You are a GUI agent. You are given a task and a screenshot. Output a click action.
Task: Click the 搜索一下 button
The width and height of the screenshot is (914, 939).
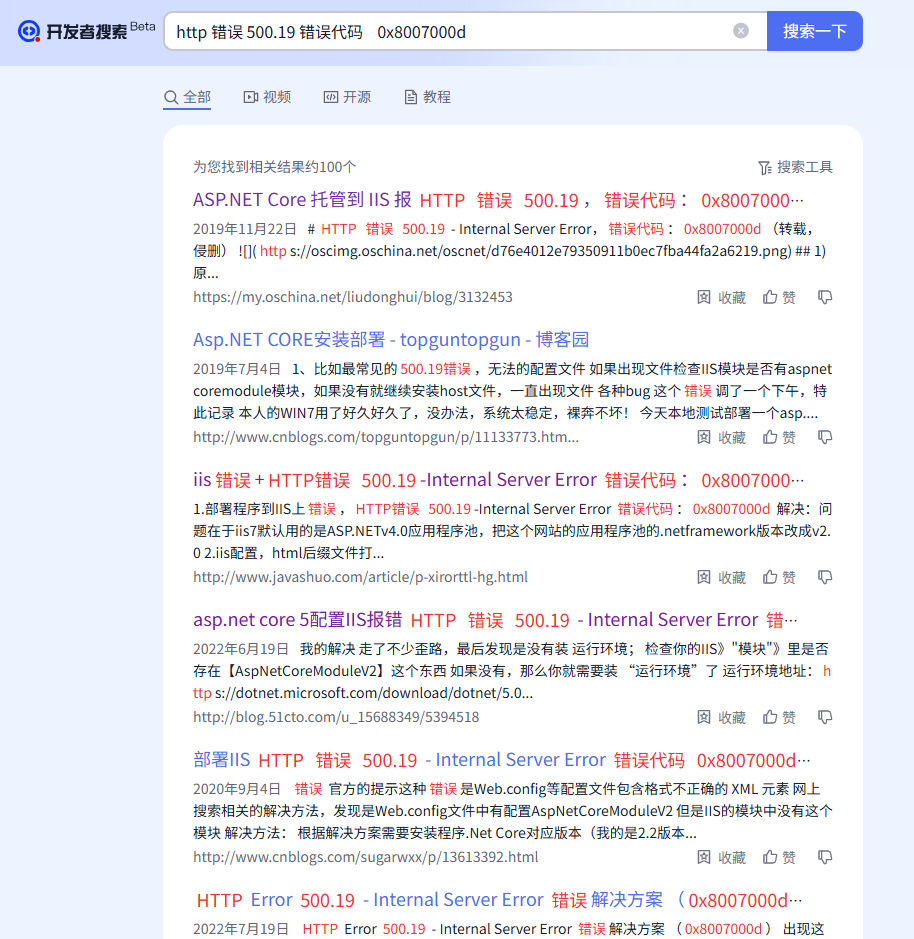pyautogui.click(x=815, y=31)
